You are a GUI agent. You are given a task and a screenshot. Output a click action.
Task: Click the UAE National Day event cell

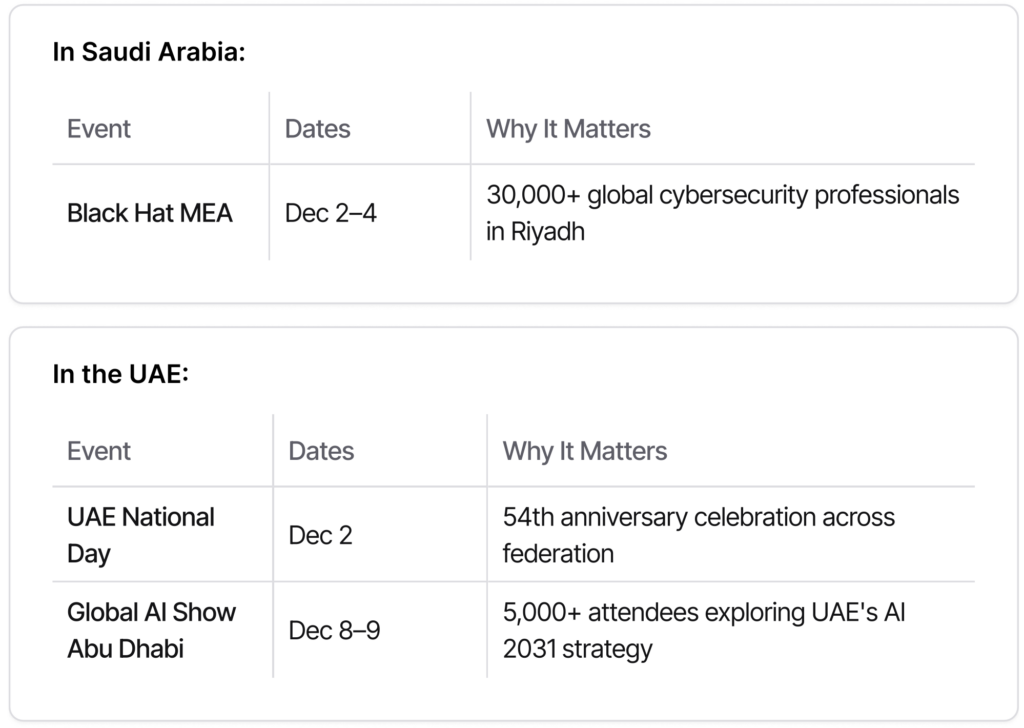[140, 535]
